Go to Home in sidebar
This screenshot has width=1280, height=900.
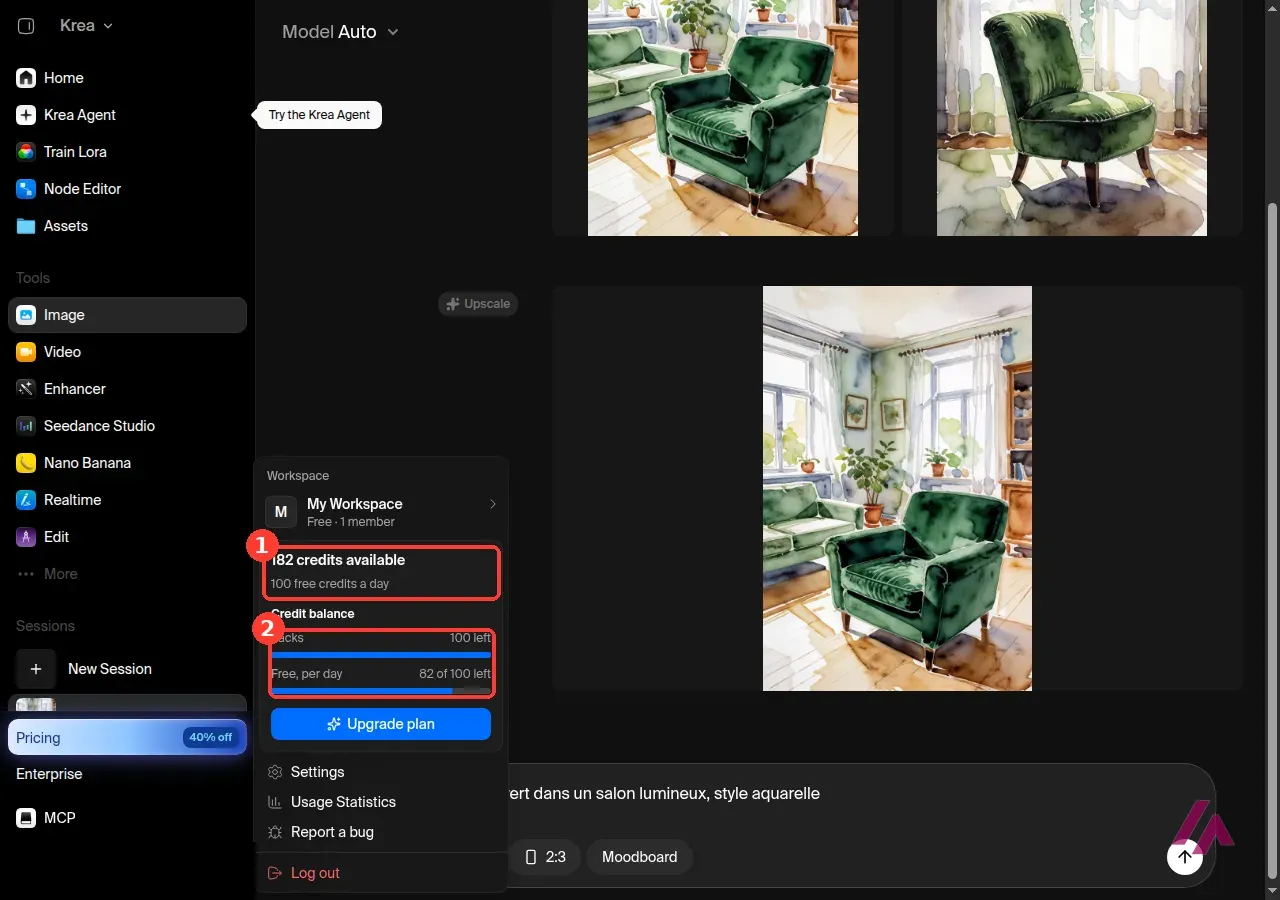click(127, 78)
